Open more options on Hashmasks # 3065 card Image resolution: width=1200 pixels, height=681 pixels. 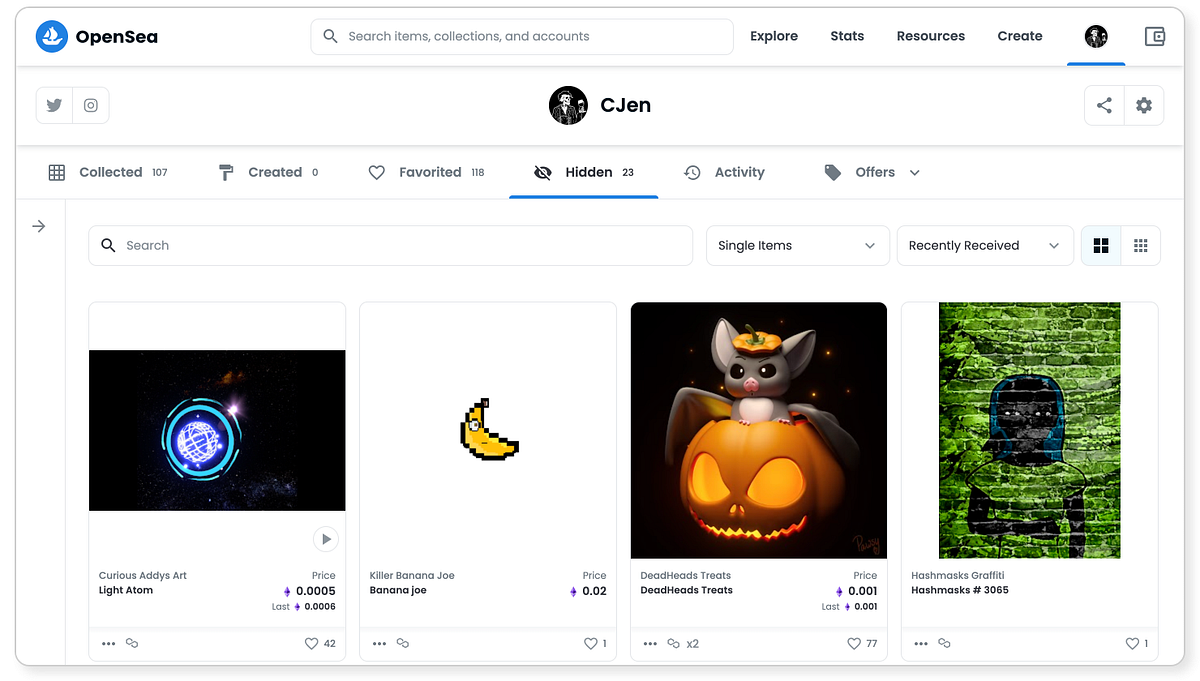(921, 644)
